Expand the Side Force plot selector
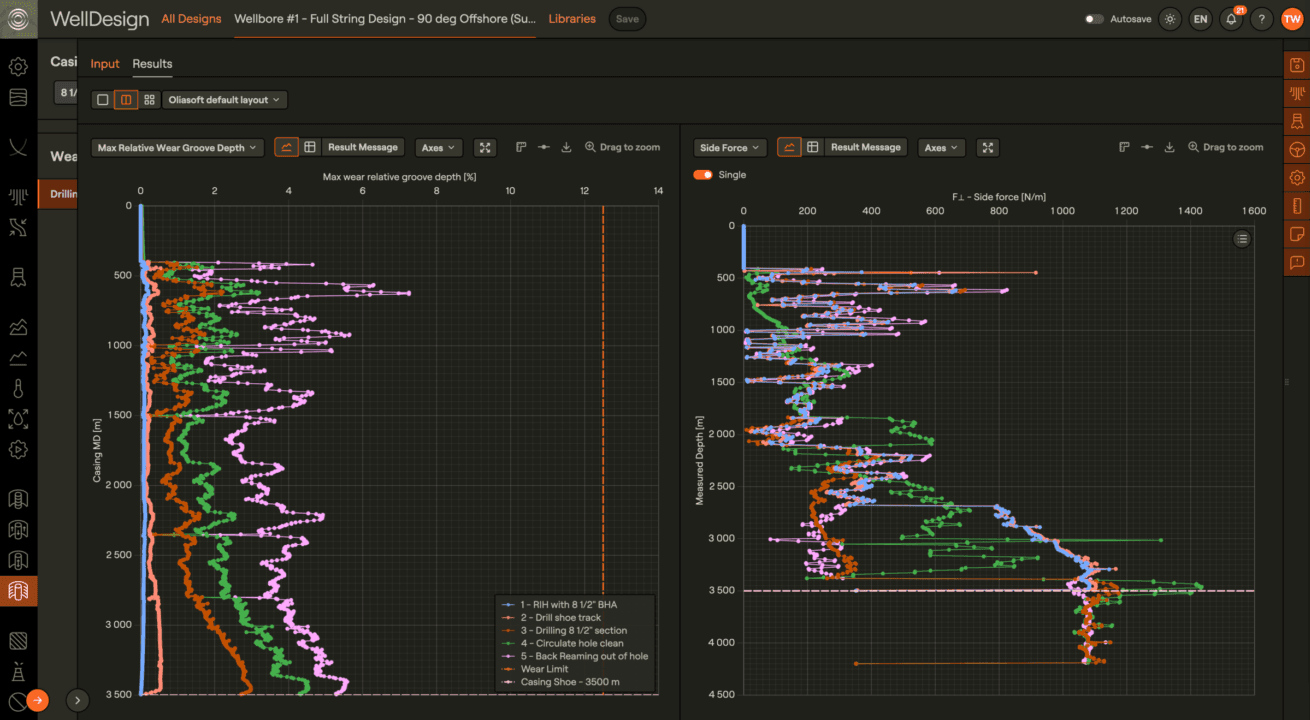Image resolution: width=1310 pixels, height=720 pixels. [x=730, y=148]
